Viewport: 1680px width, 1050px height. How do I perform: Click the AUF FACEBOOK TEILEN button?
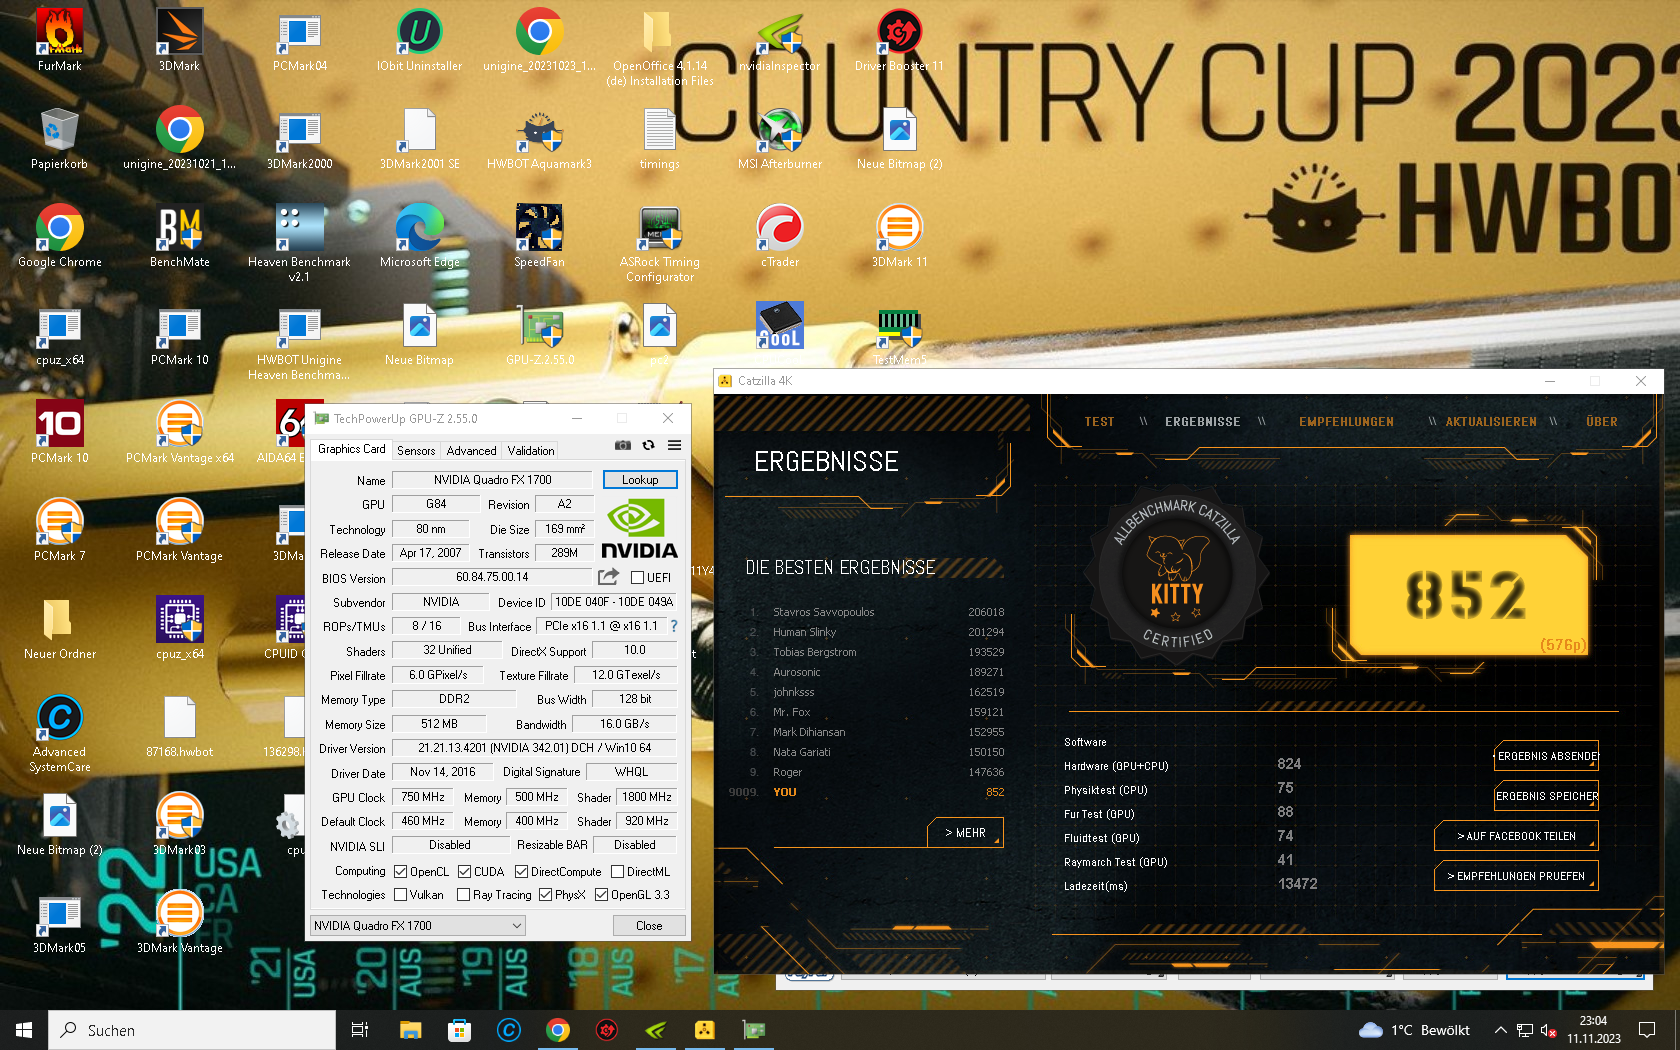point(1516,836)
